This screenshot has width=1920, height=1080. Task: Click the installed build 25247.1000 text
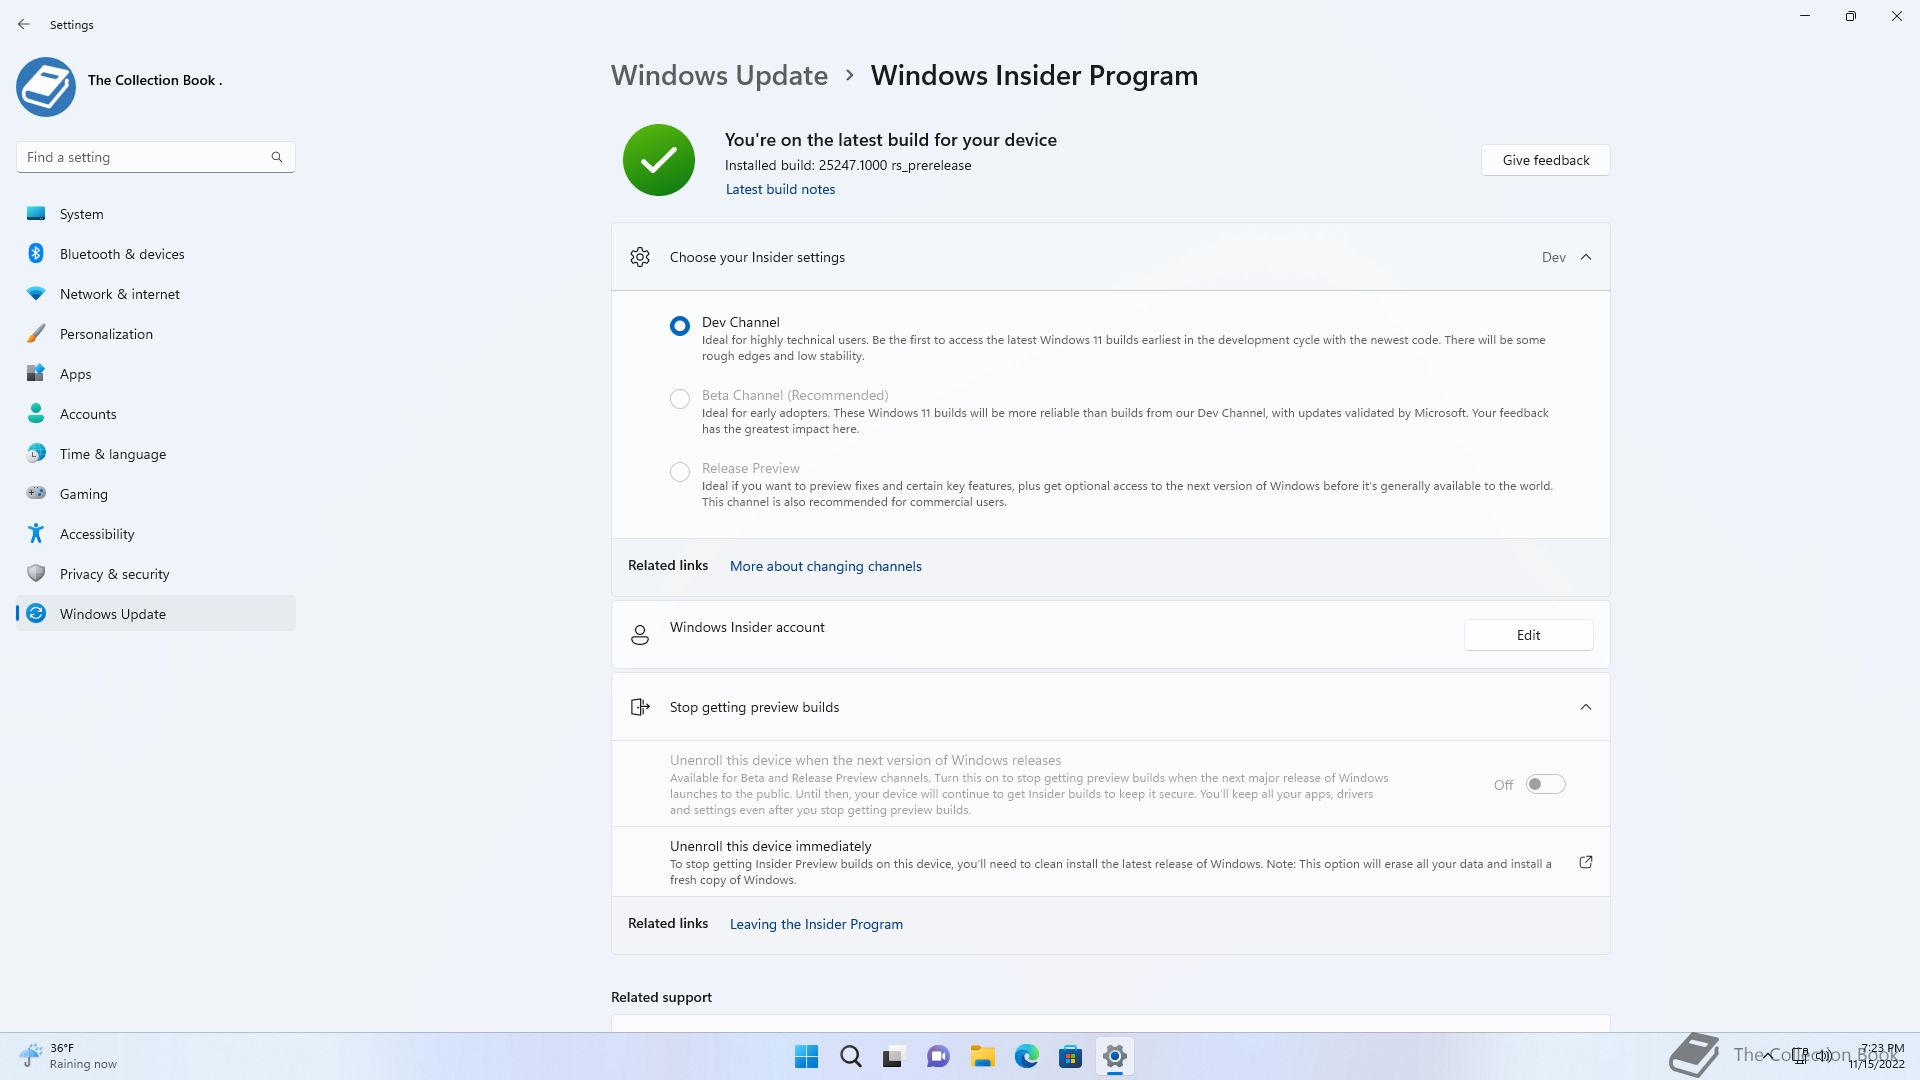click(848, 165)
